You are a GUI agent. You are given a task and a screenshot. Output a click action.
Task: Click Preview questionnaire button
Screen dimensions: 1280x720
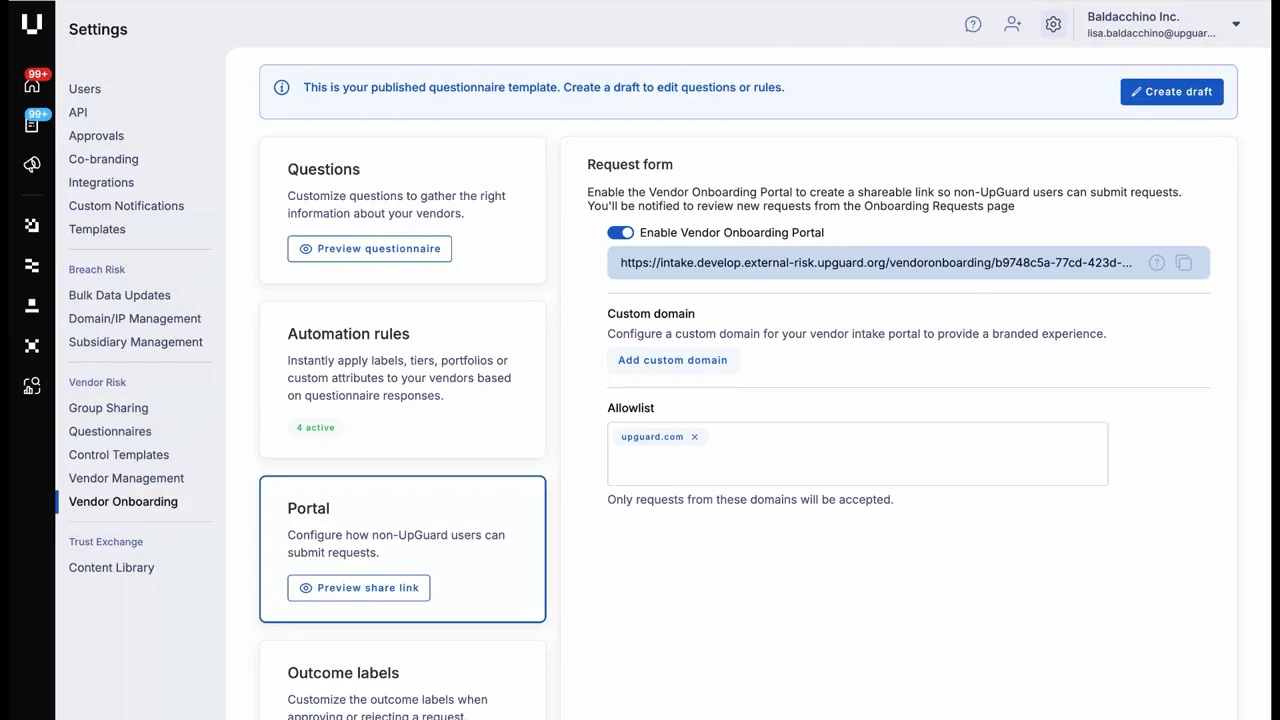point(370,249)
